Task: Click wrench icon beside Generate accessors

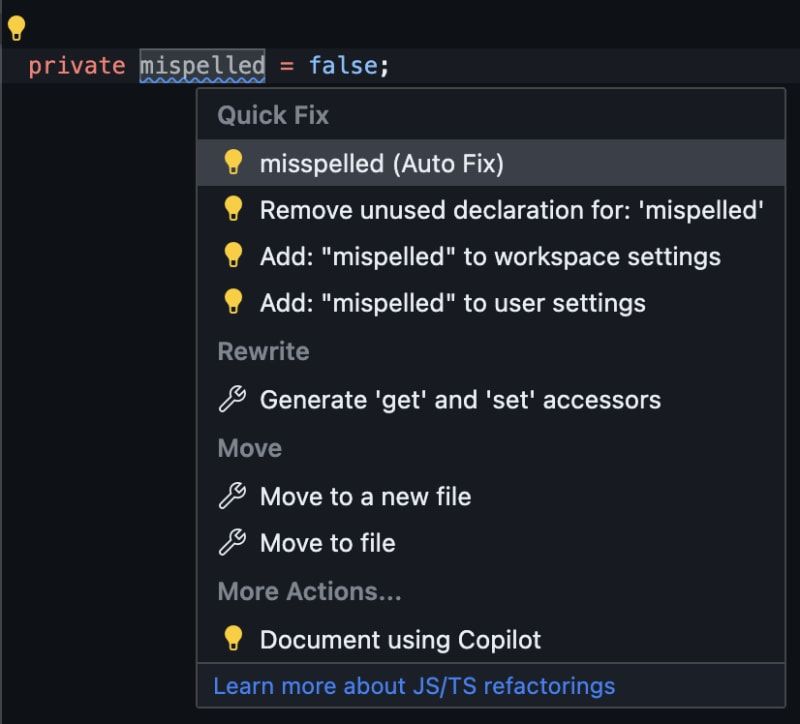Action: (x=232, y=399)
